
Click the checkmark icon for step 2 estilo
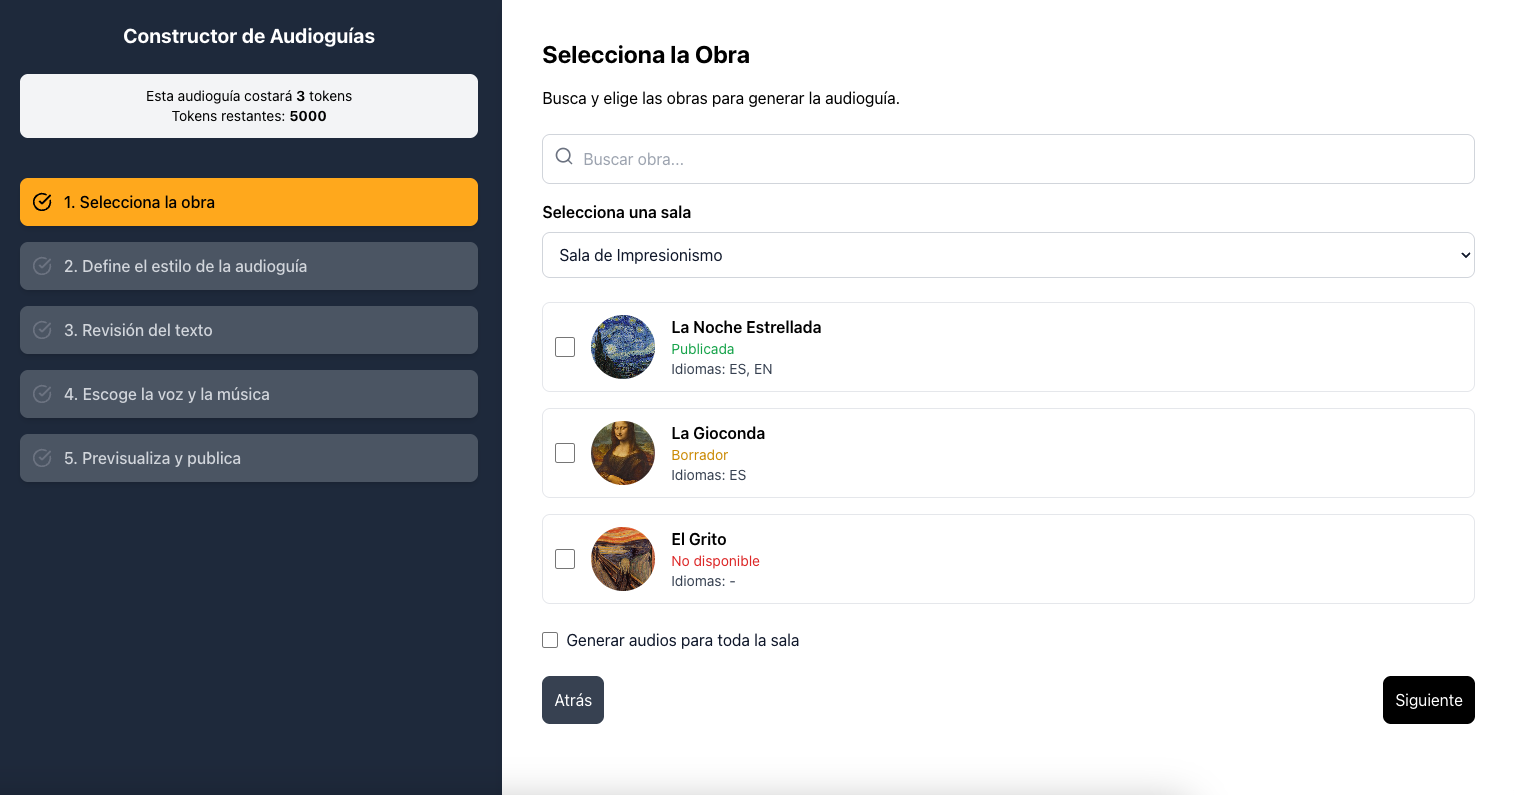[42, 266]
